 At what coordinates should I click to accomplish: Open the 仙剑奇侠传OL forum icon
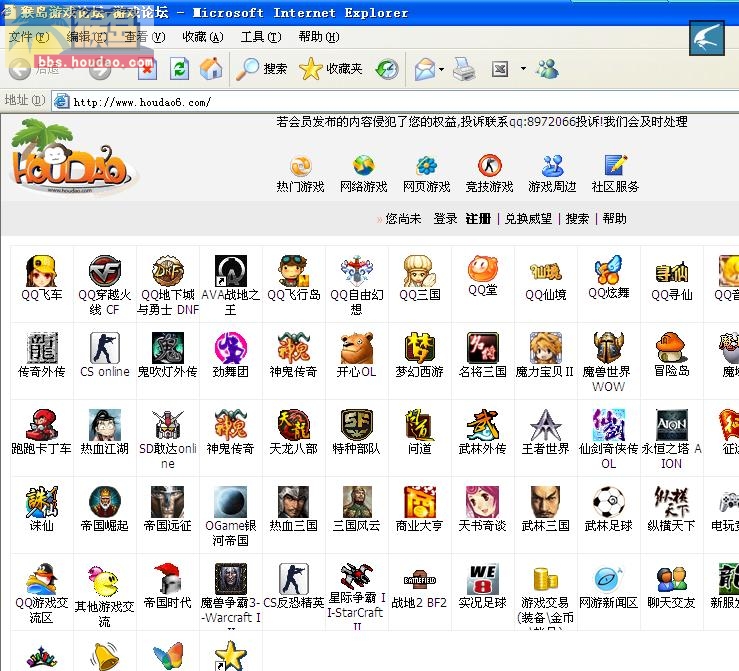[x=608, y=425]
